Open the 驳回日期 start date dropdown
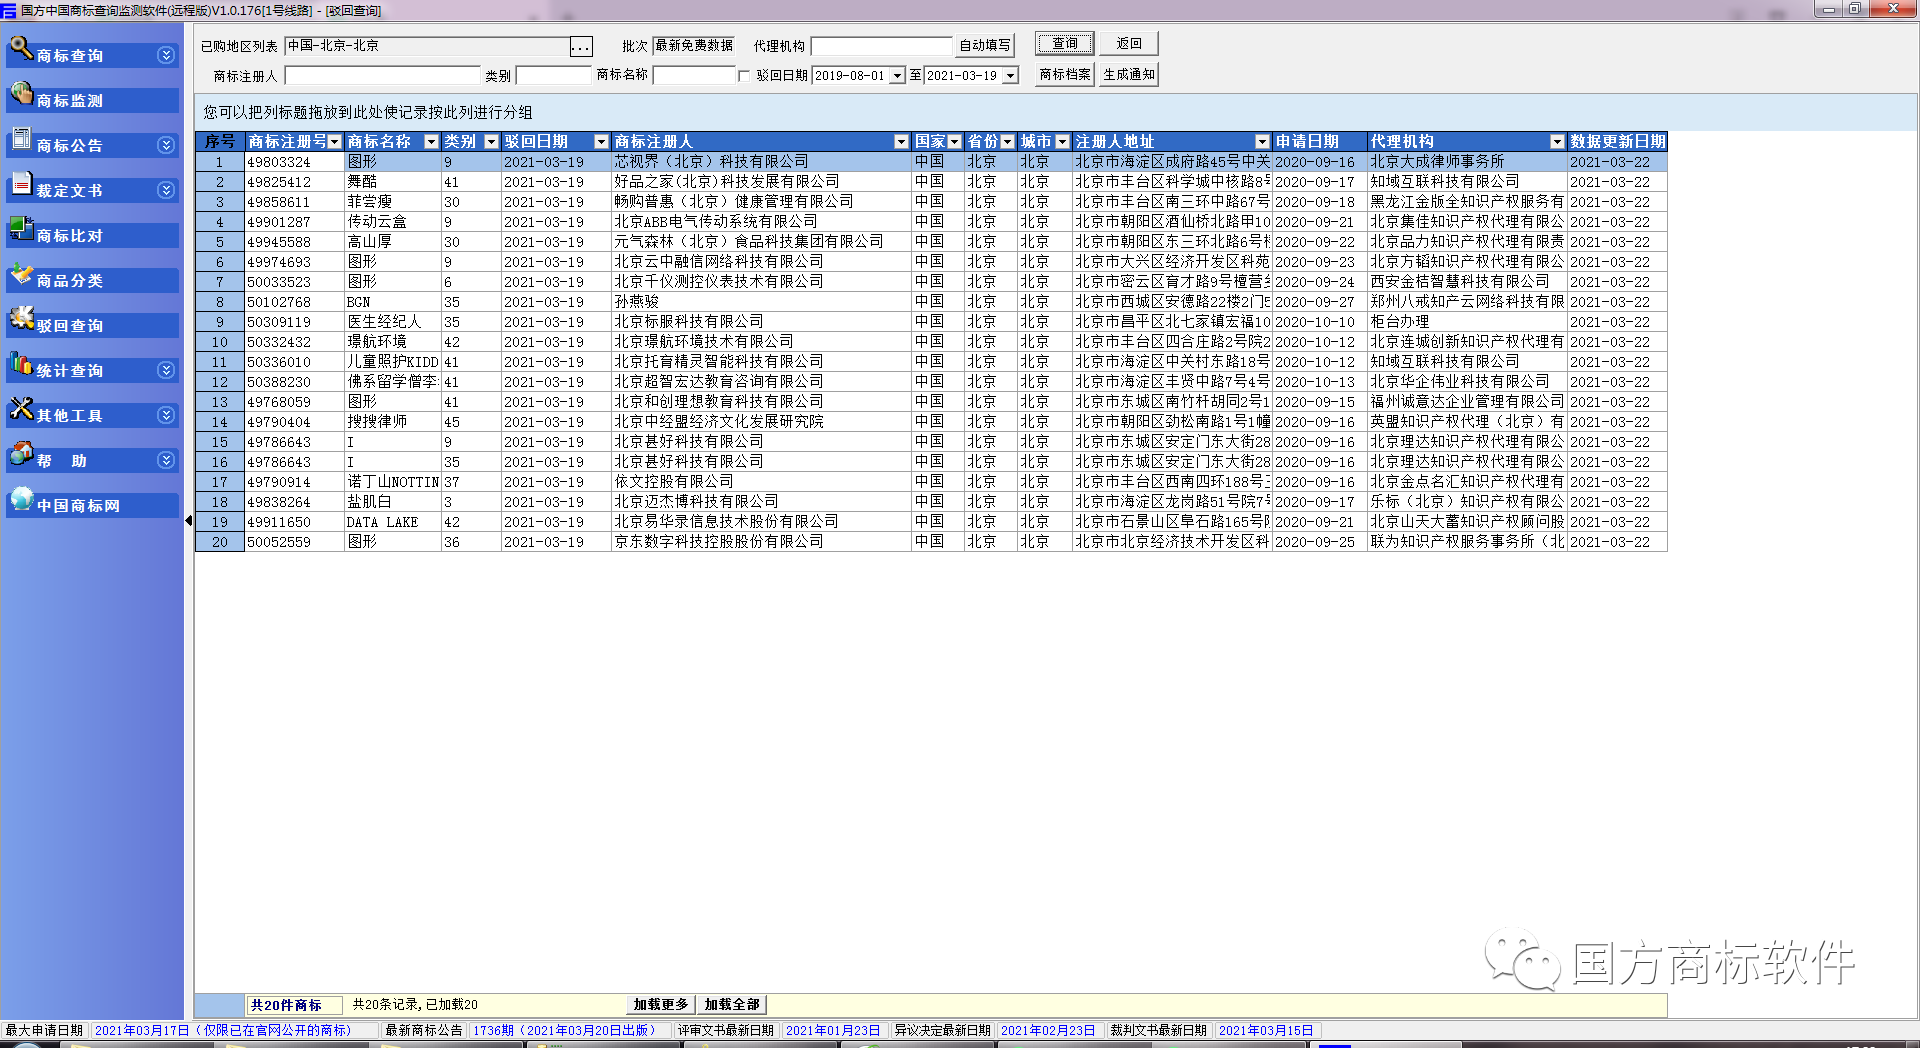 pyautogui.click(x=897, y=76)
